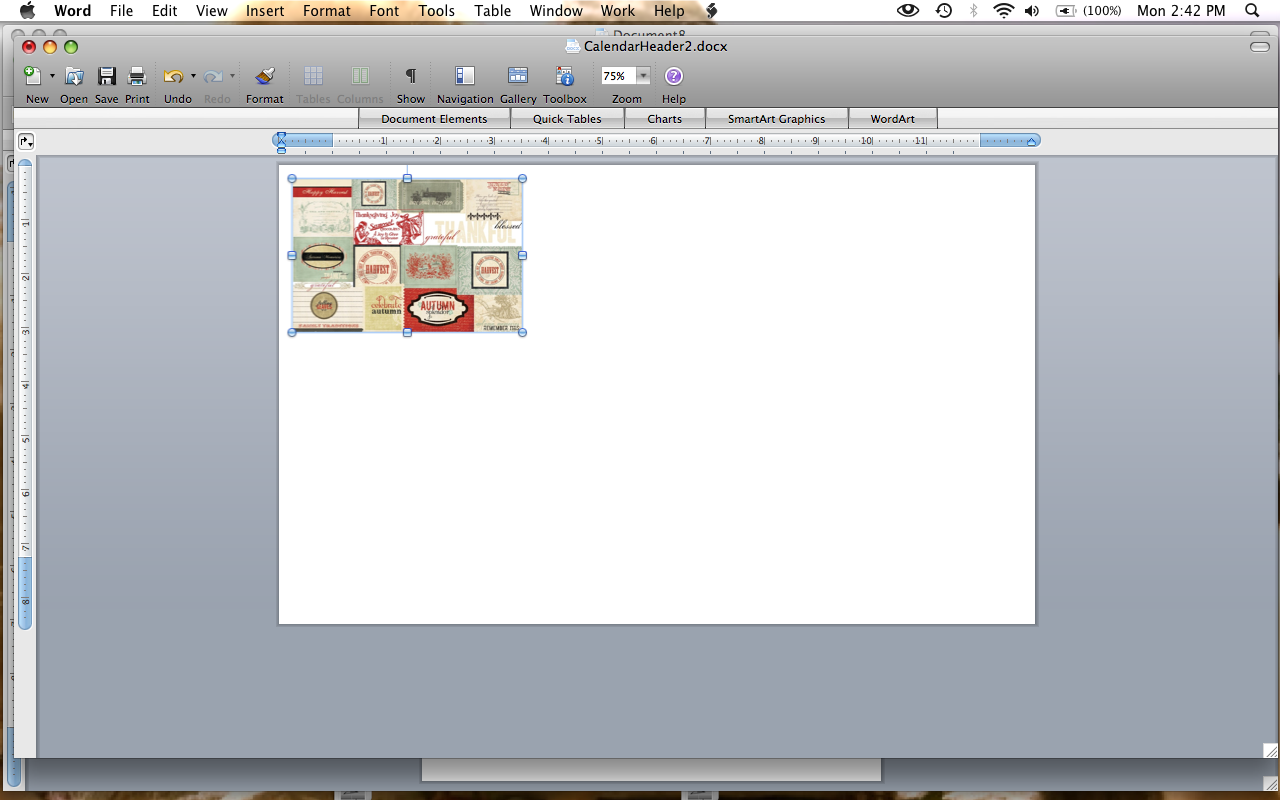1280x800 pixels.
Task: Open the Charts tab
Action: (665, 119)
